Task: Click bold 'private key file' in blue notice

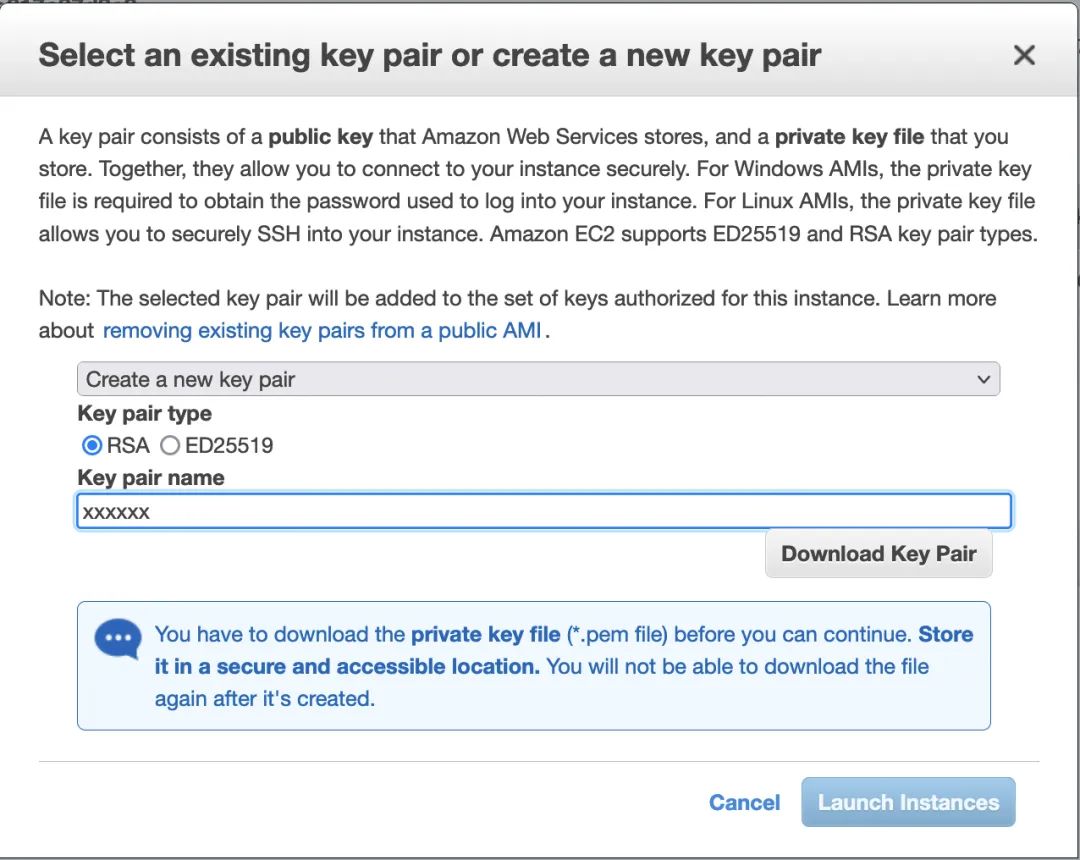Action: (486, 634)
